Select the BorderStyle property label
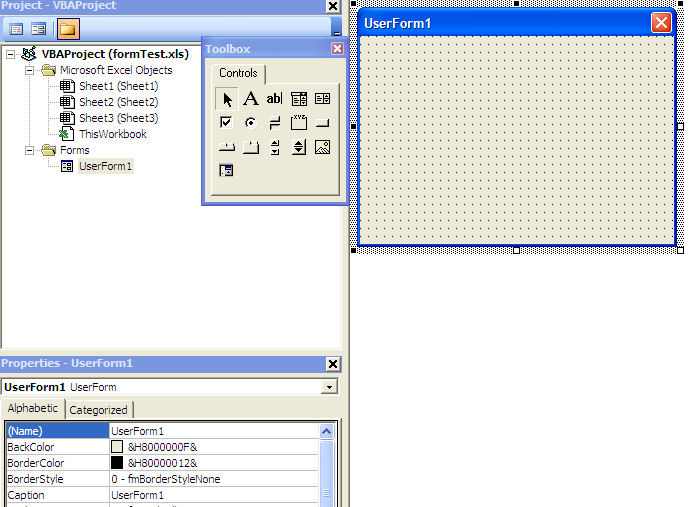 [35, 479]
